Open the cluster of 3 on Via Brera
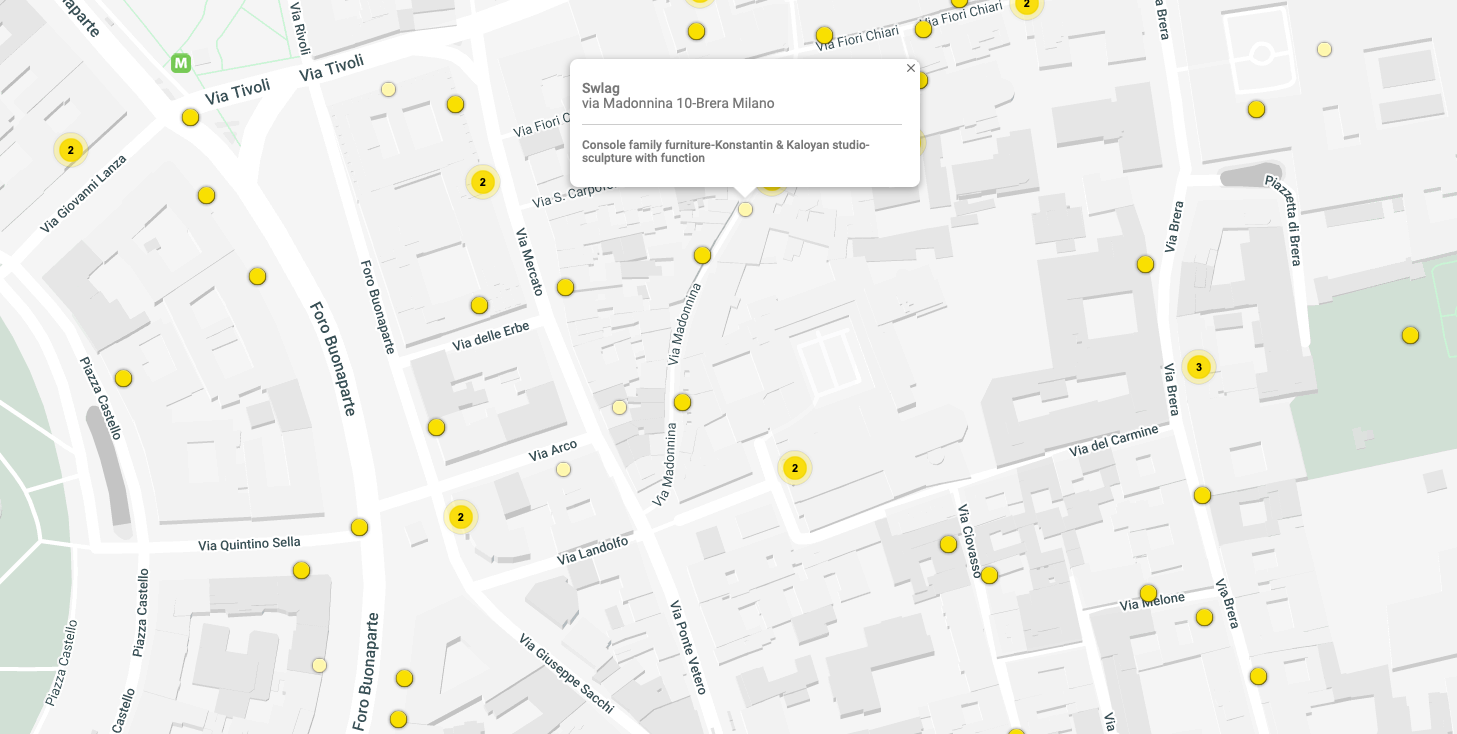This screenshot has height=734, width=1457. (x=1198, y=367)
